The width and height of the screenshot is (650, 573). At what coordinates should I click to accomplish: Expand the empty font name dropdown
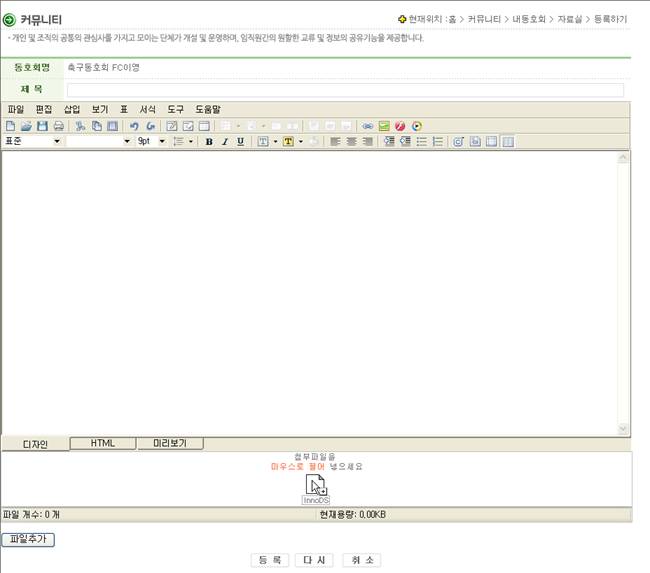pos(127,142)
